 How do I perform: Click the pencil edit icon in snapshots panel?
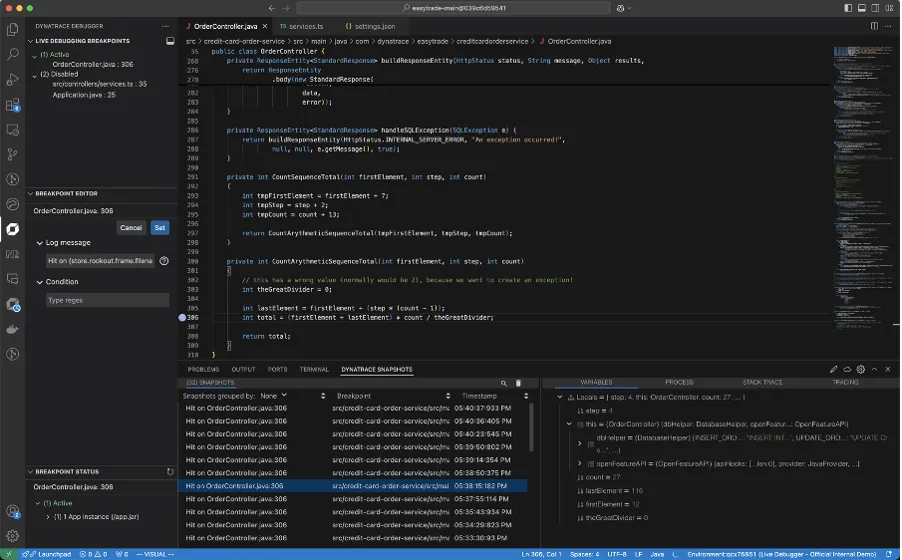(x=834, y=369)
